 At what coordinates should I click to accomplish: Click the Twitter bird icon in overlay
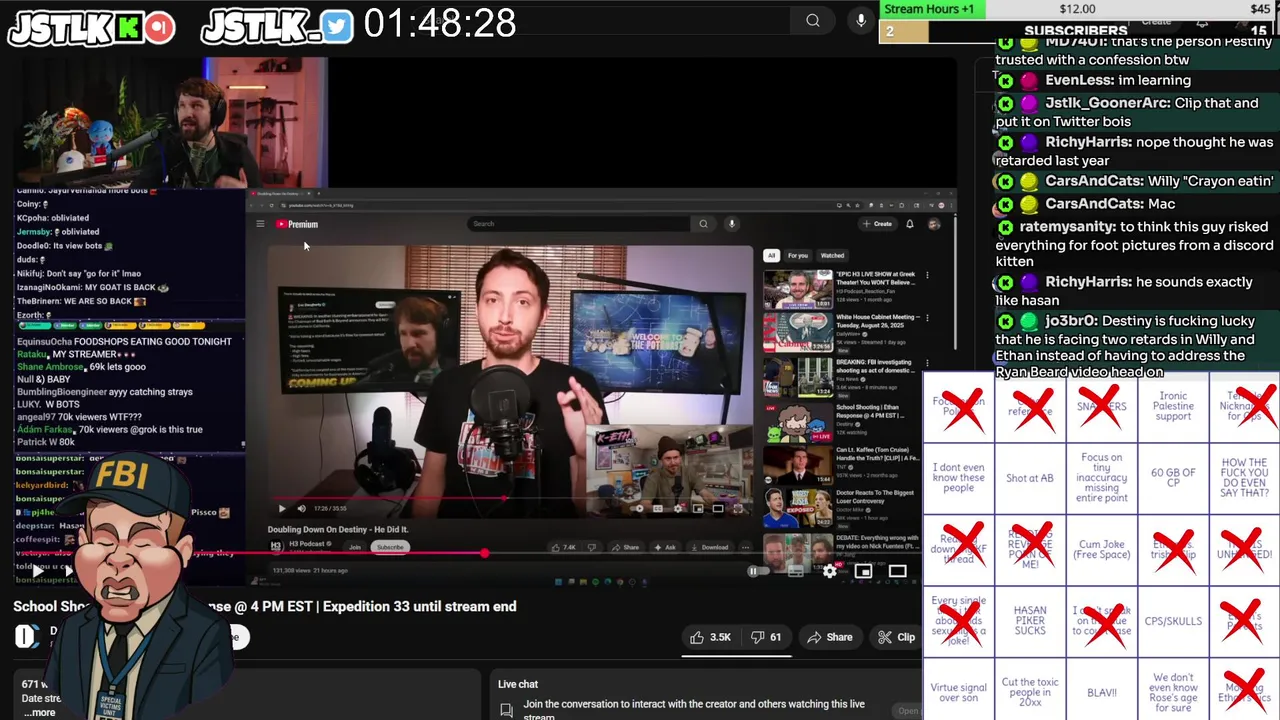(338, 27)
